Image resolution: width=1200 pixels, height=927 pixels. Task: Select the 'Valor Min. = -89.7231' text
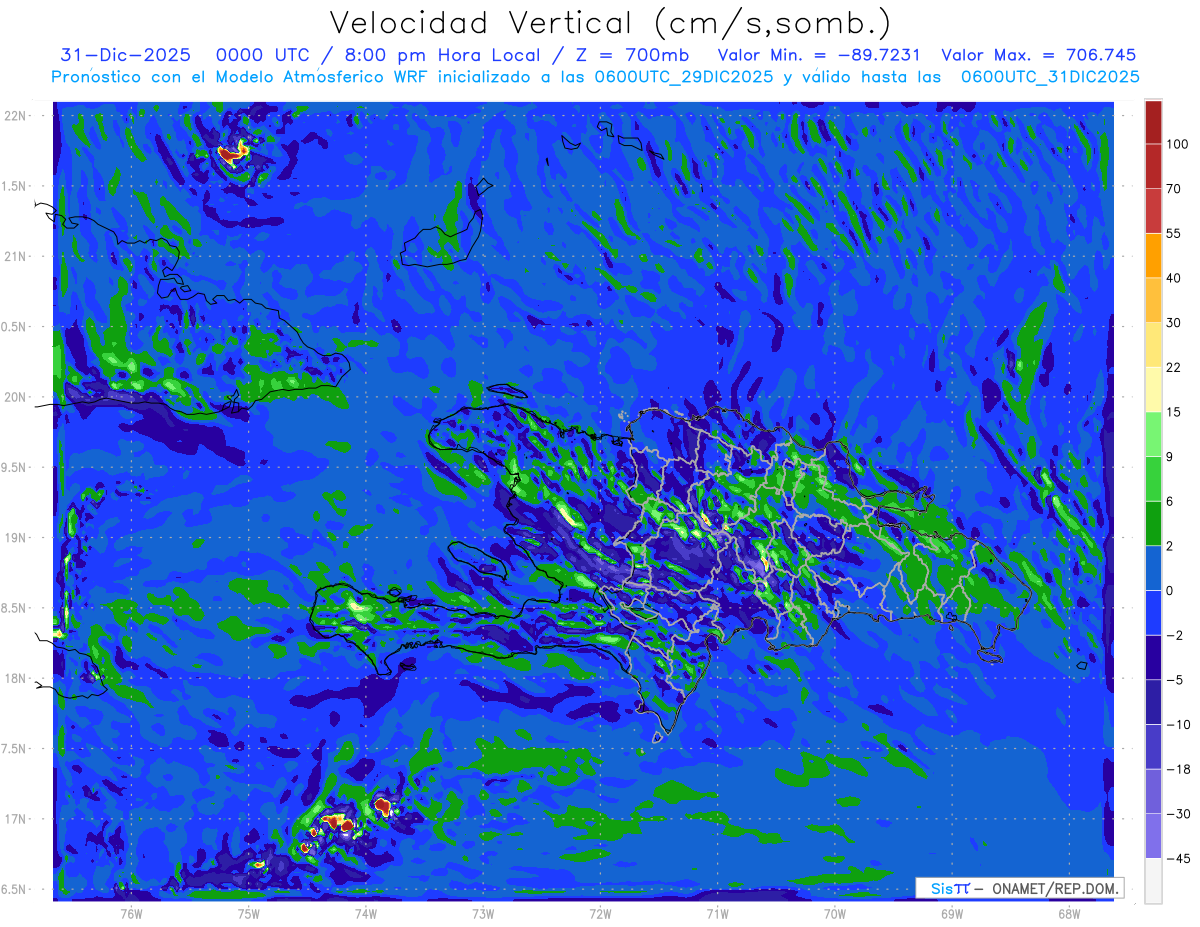tap(819, 55)
